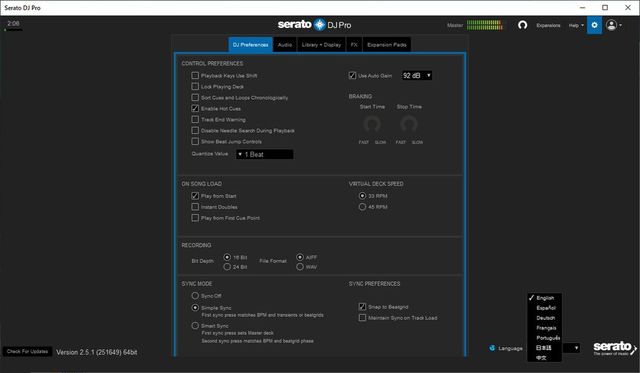Click the Serato logo at bottom right
This screenshot has height=373, width=640.
coord(614,348)
